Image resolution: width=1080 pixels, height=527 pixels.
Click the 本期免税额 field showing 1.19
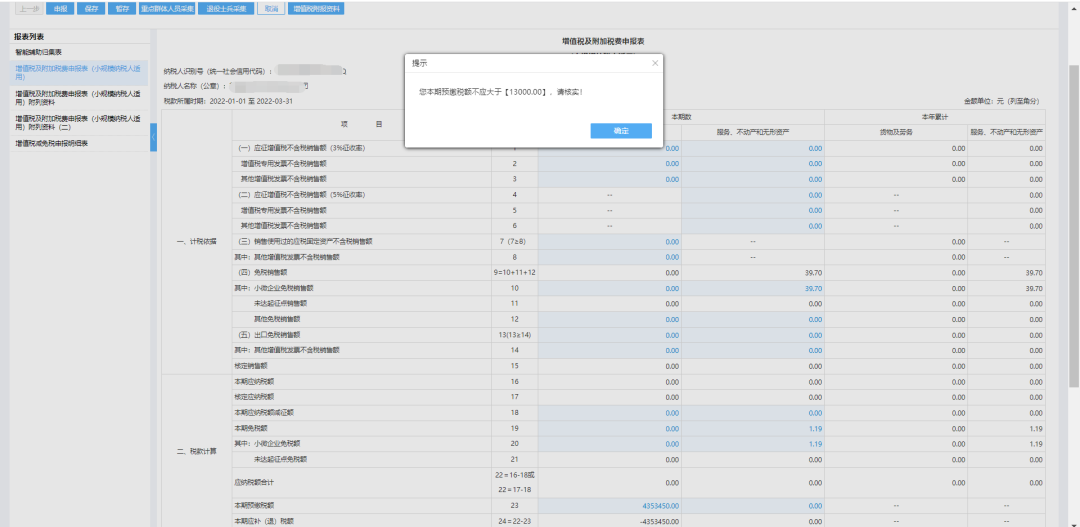pos(752,428)
